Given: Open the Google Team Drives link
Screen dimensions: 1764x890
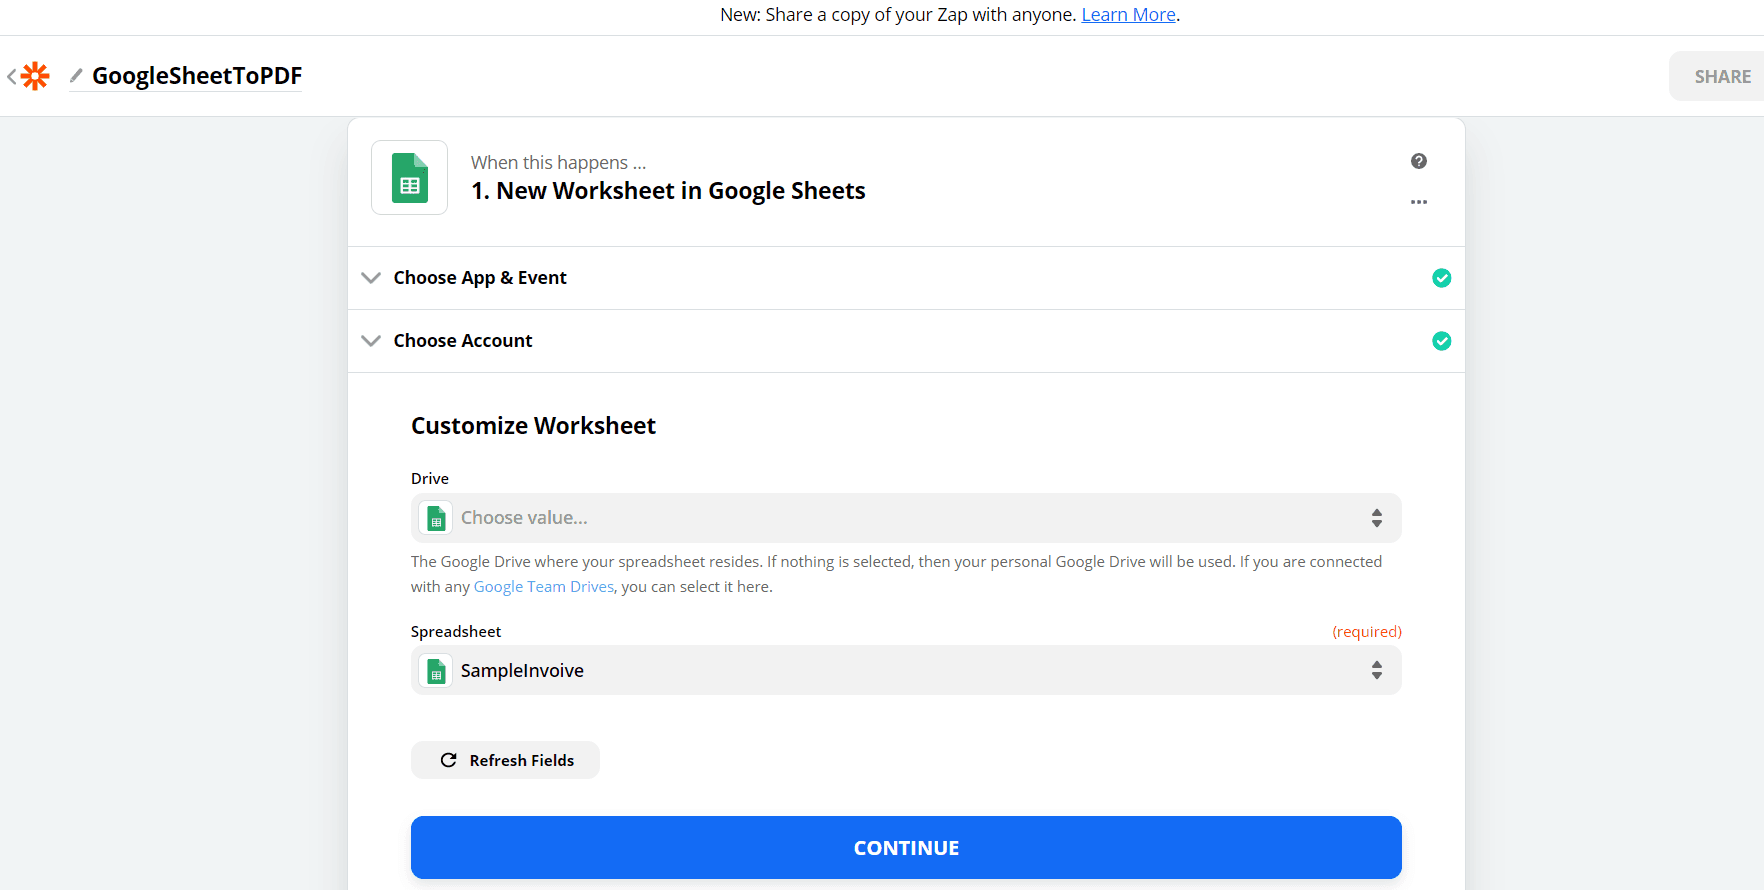Looking at the screenshot, I should pos(543,586).
